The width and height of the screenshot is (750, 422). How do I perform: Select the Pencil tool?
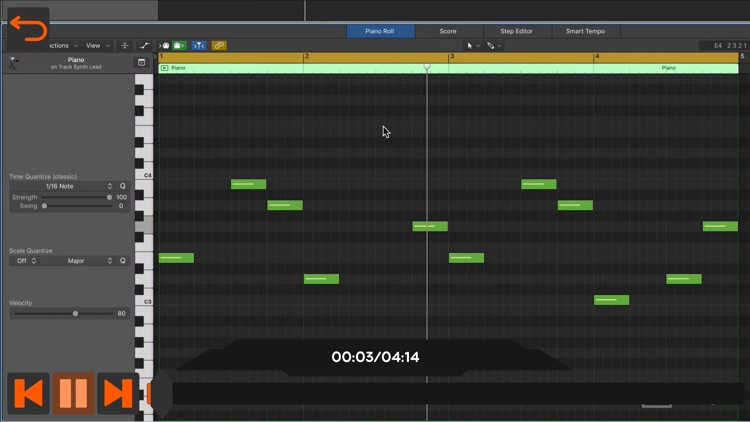490,45
